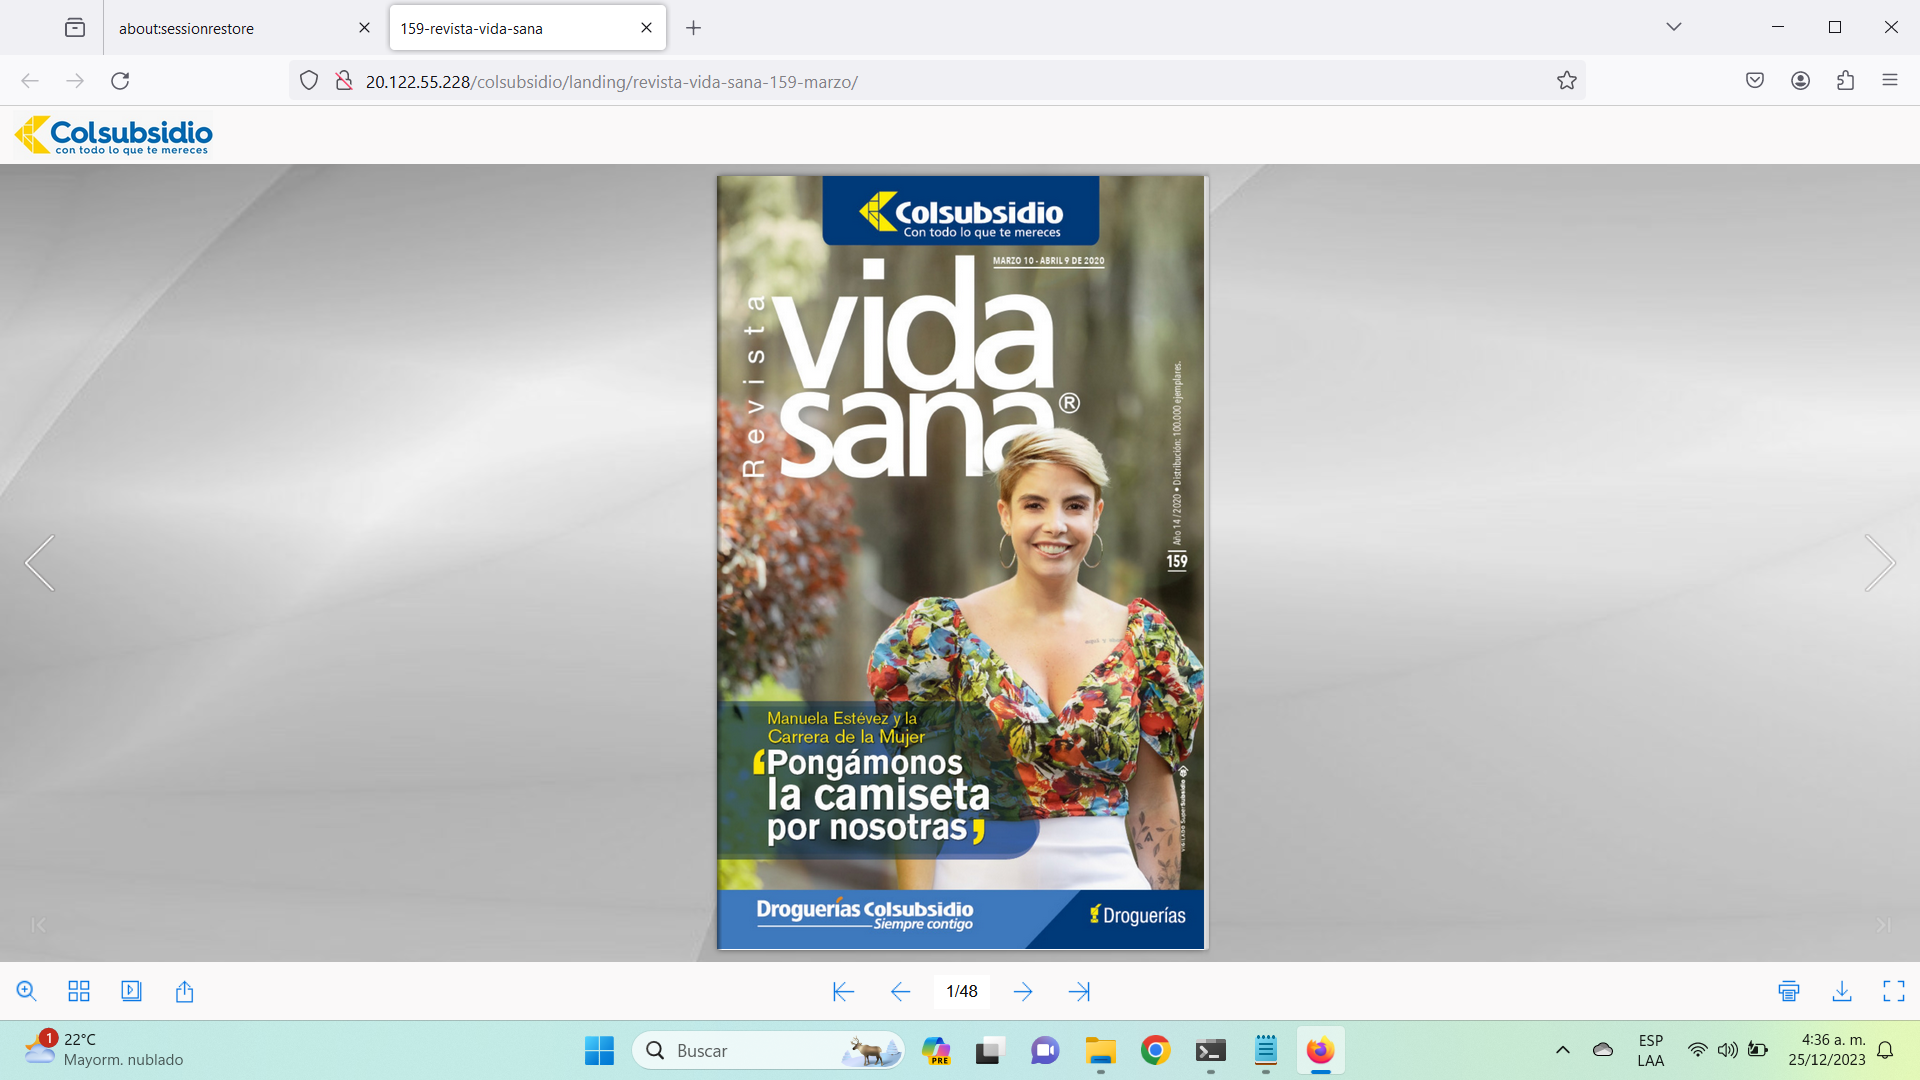Flip forward with large right chevron
This screenshot has width=1920, height=1080.
[x=1879, y=563]
